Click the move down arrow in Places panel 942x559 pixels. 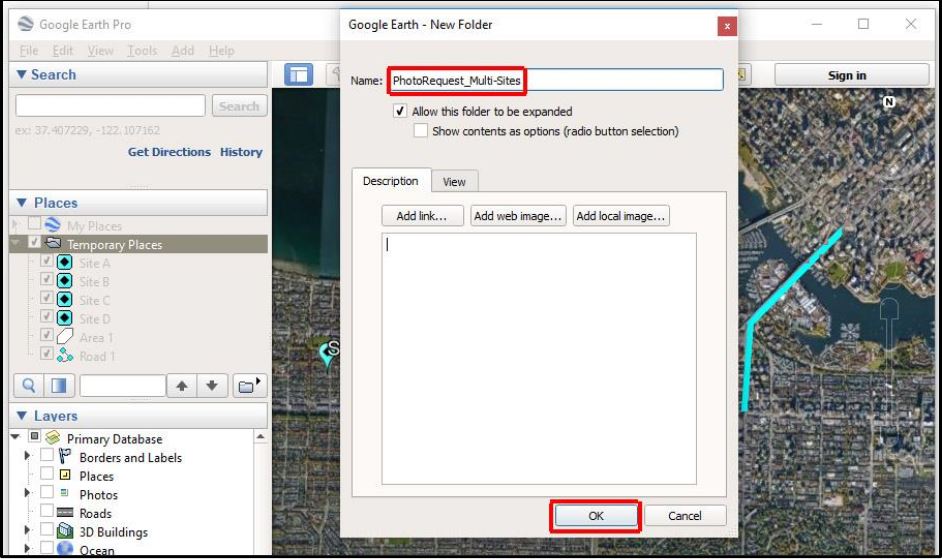tap(212, 385)
